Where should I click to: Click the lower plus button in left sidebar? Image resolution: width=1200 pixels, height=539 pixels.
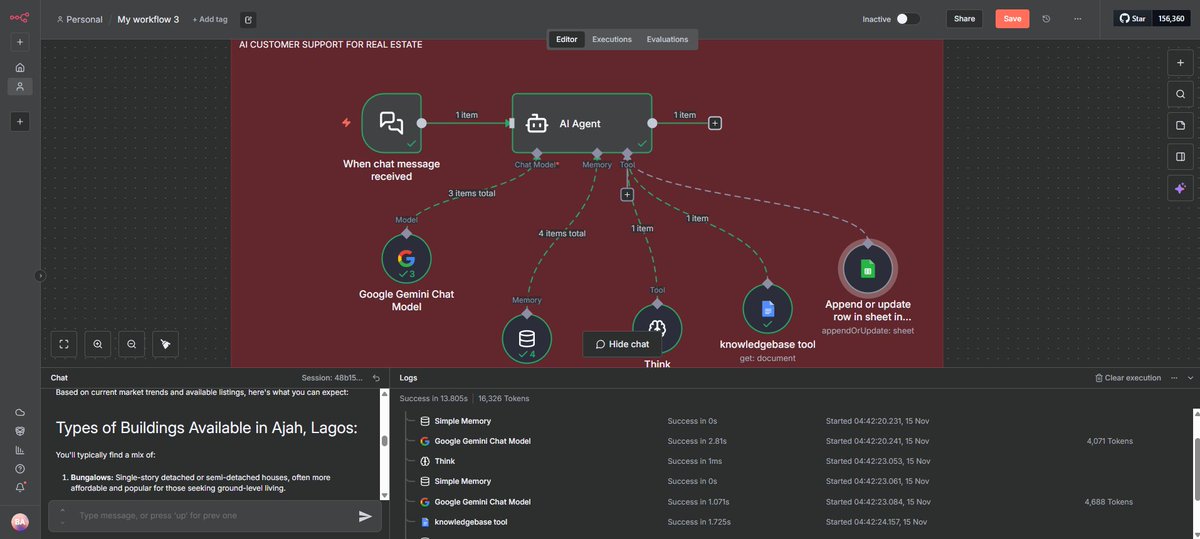click(20, 121)
